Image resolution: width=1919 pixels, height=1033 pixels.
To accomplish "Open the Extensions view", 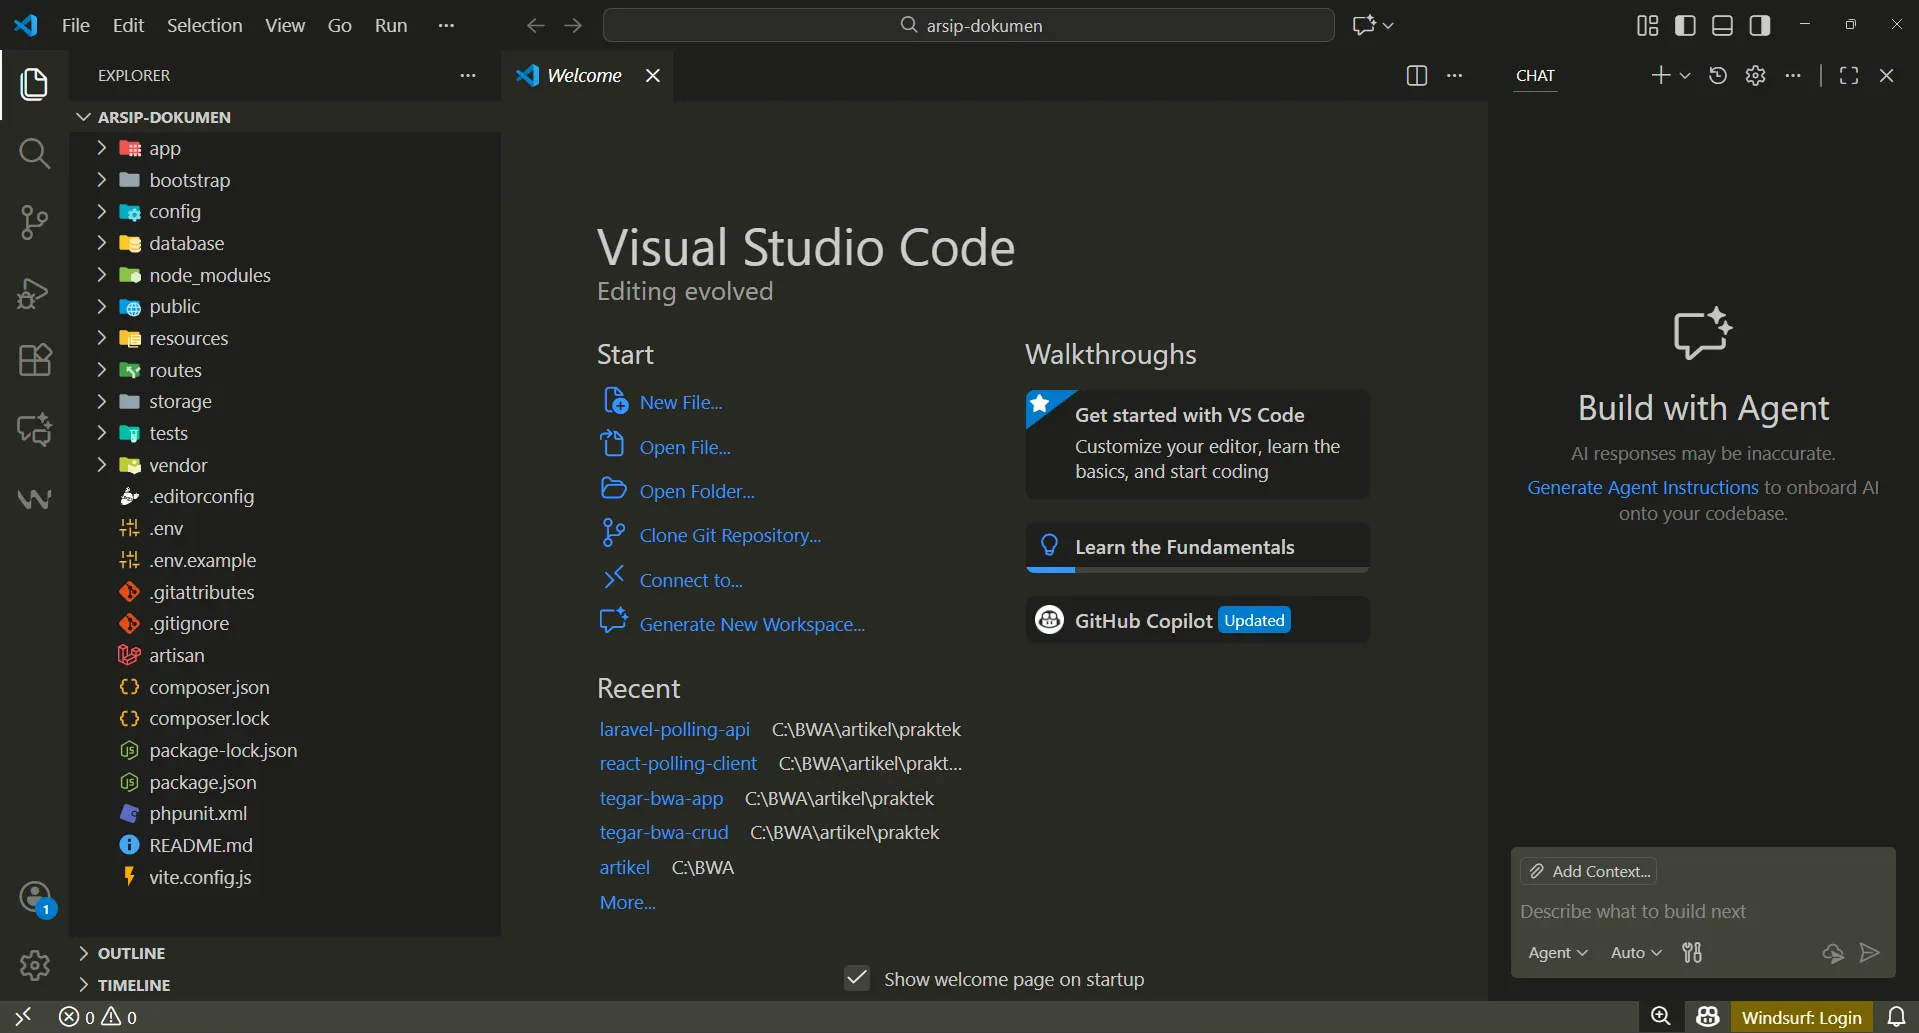I will [x=34, y=360].
